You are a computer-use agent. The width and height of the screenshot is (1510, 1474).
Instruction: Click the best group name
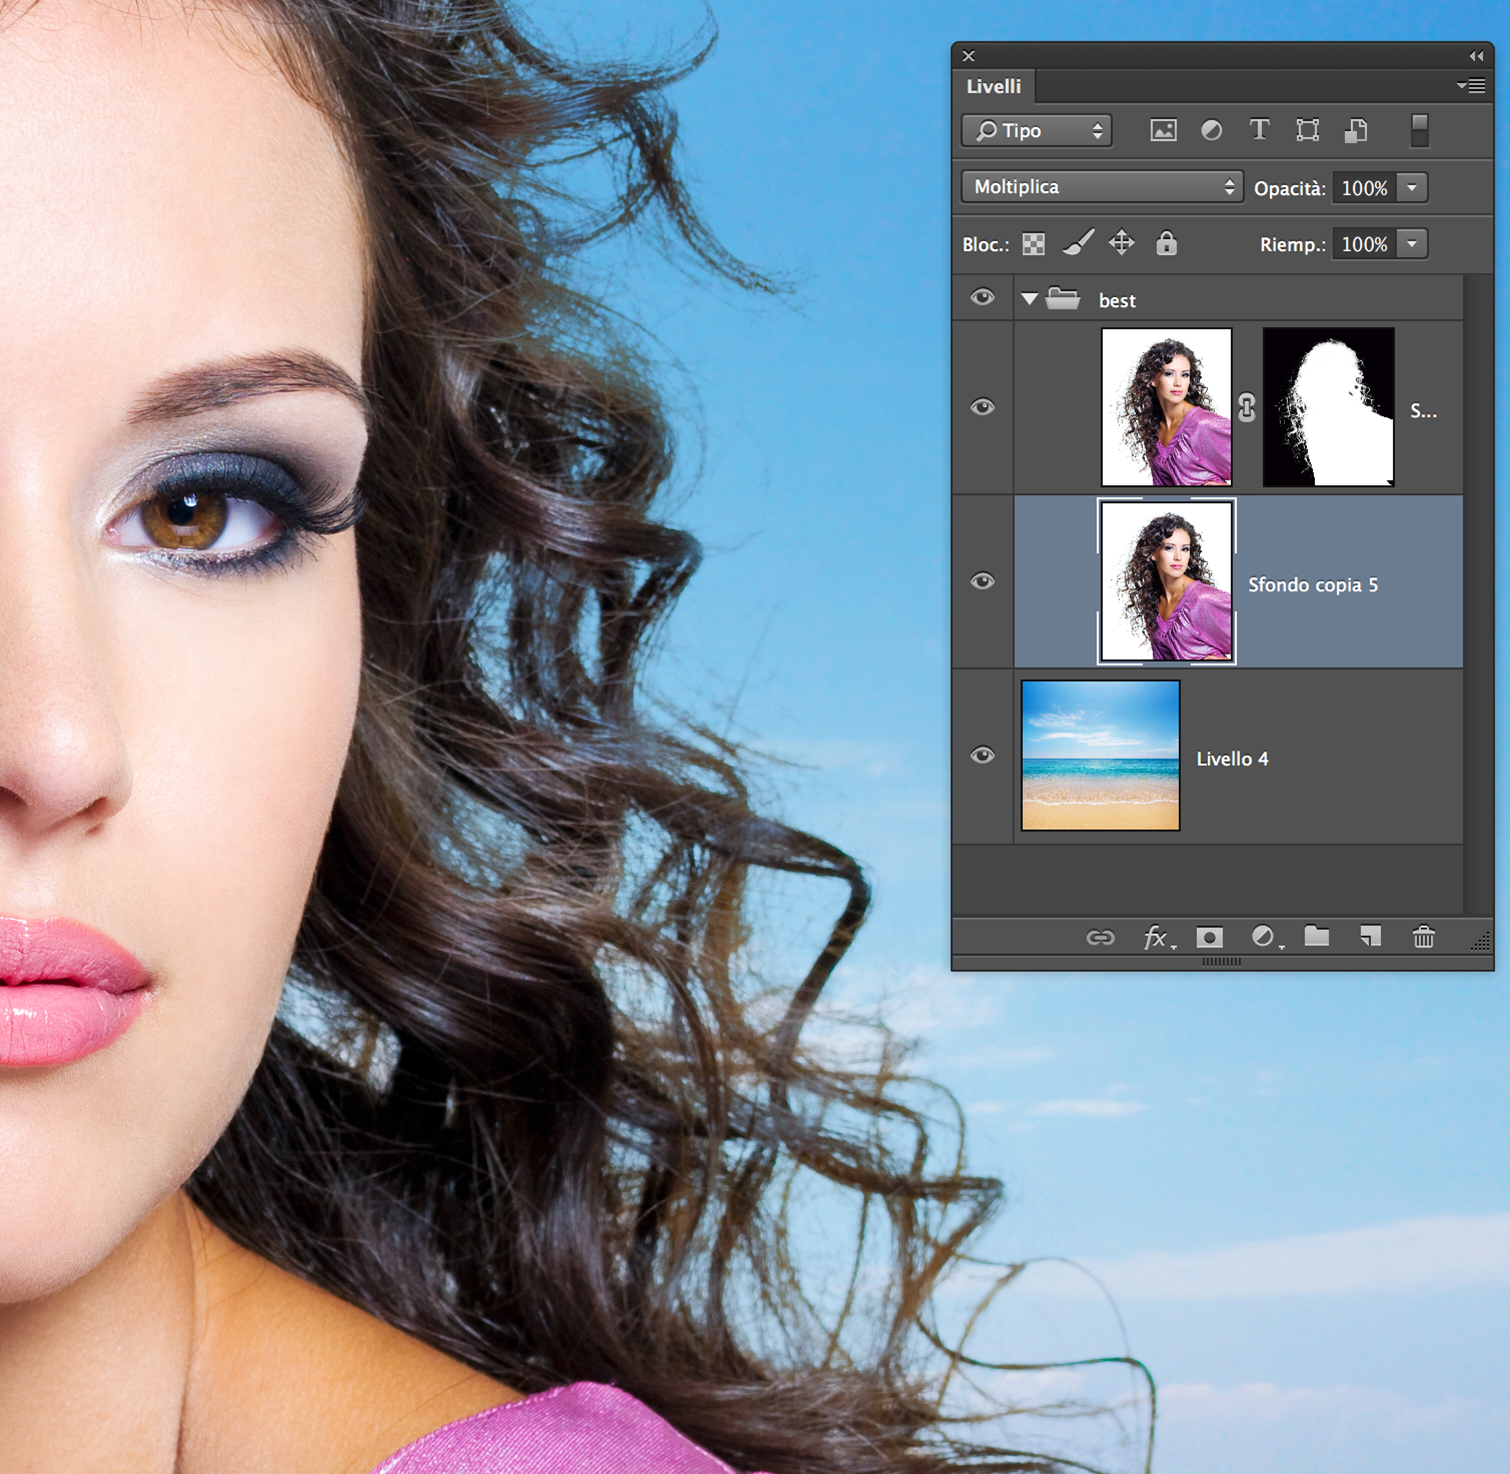(x=1117, y=300)
